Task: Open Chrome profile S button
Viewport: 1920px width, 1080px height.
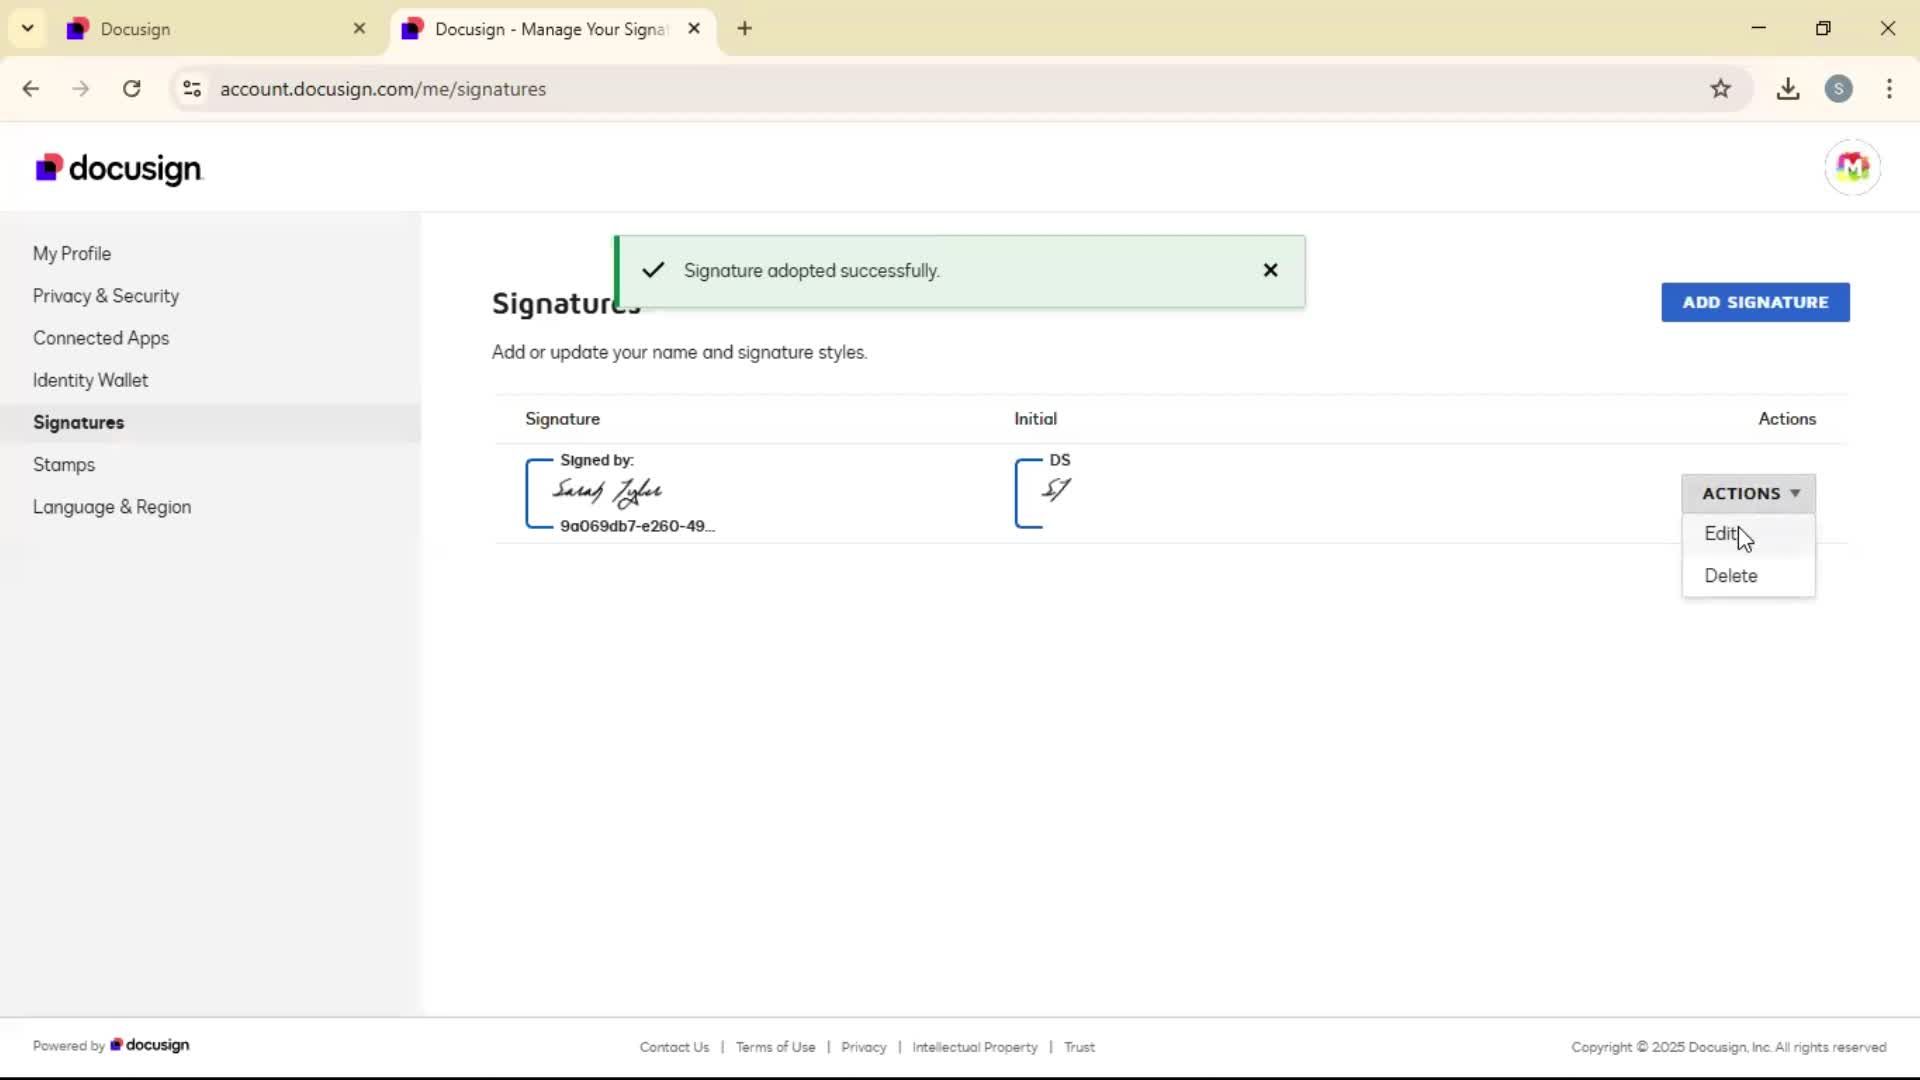Action: (1838, 89)
